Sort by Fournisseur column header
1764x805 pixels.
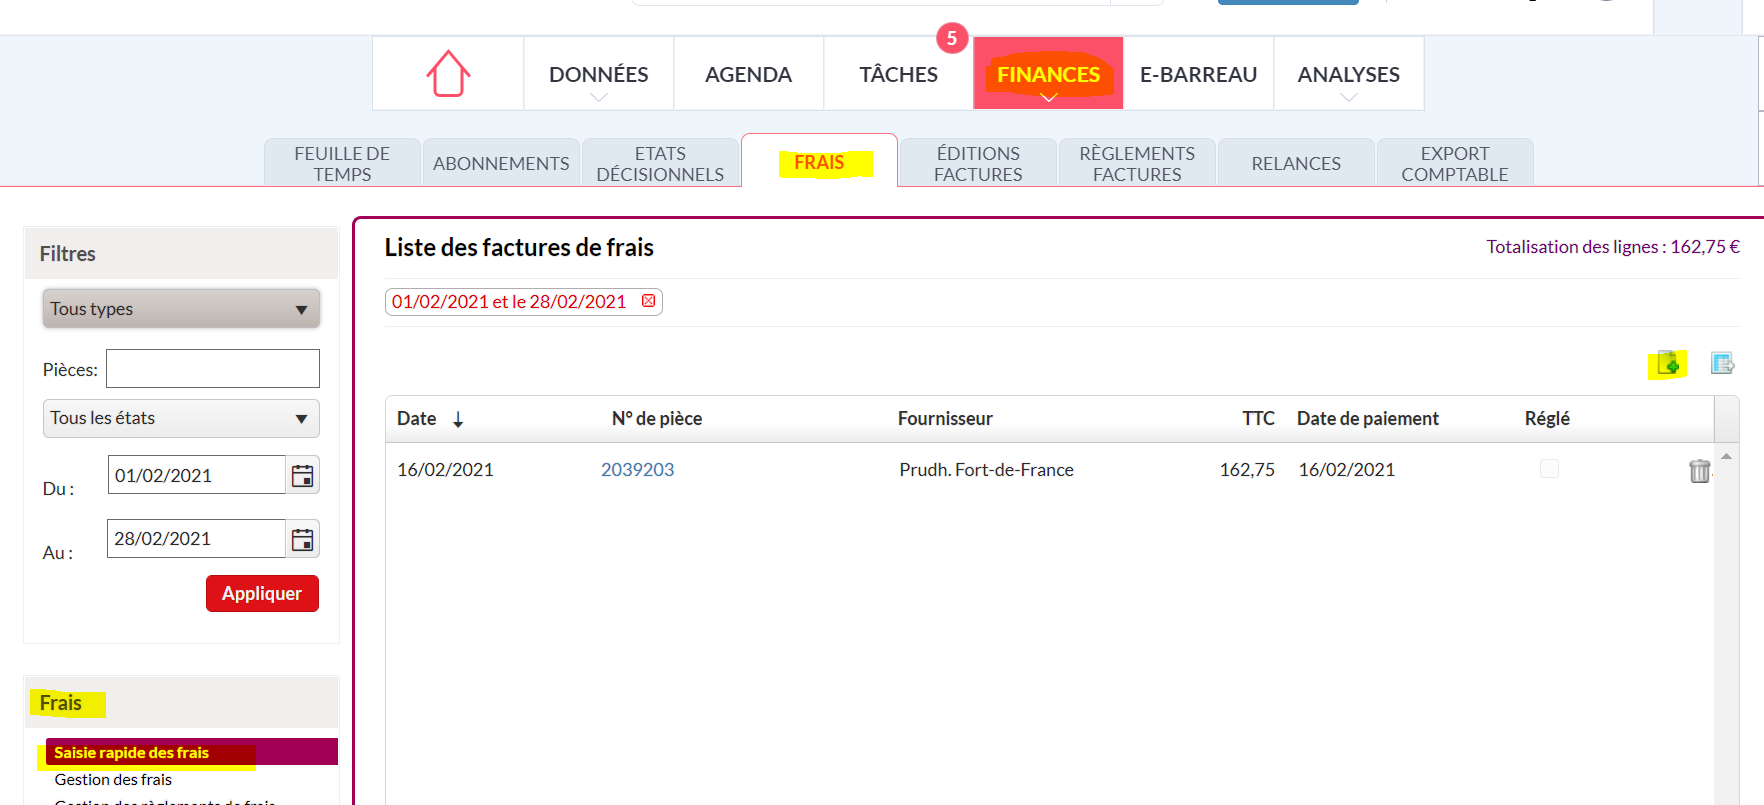(945, 418)
